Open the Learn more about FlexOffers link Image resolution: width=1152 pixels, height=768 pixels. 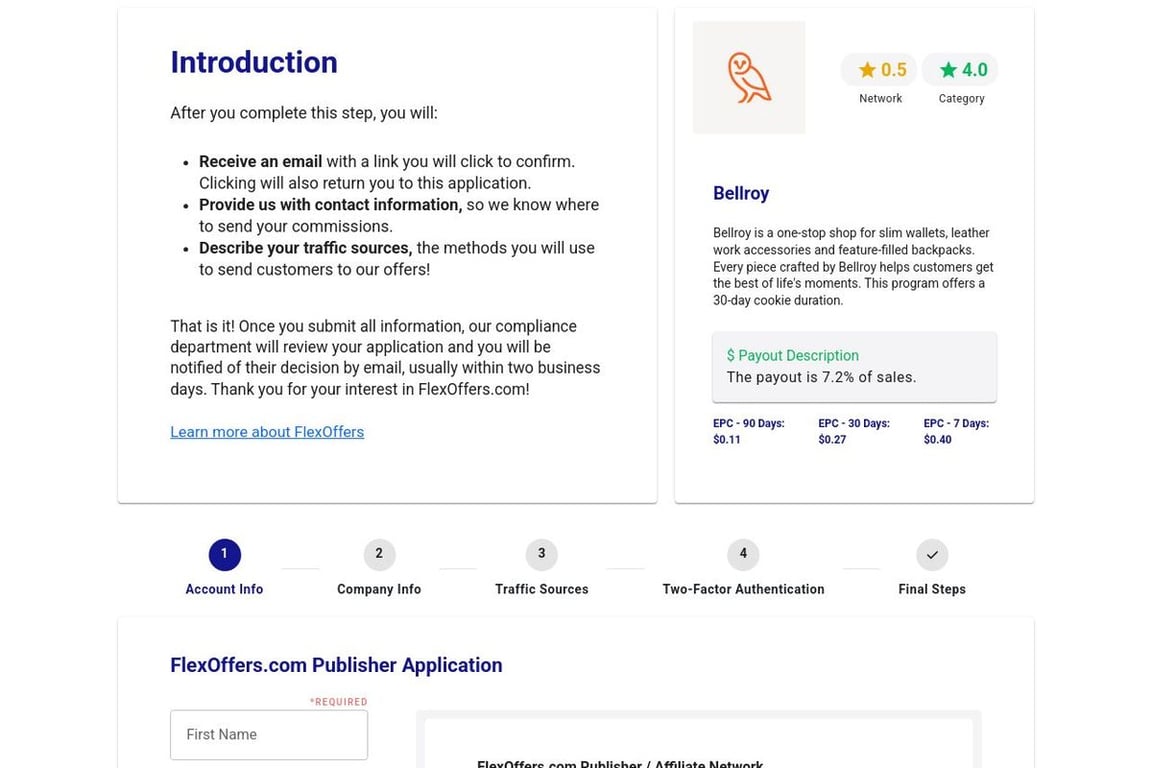pos(267,432)
